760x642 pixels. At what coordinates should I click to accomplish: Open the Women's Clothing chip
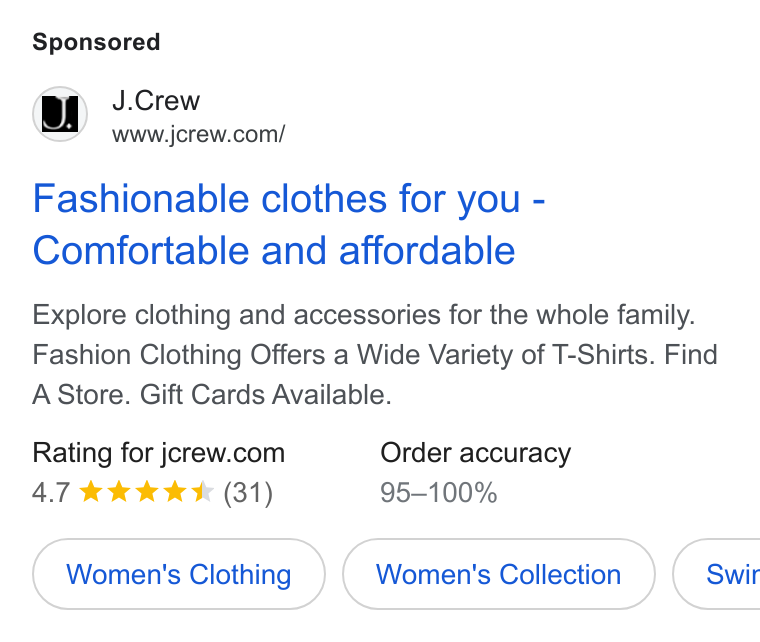pos(179,574)
